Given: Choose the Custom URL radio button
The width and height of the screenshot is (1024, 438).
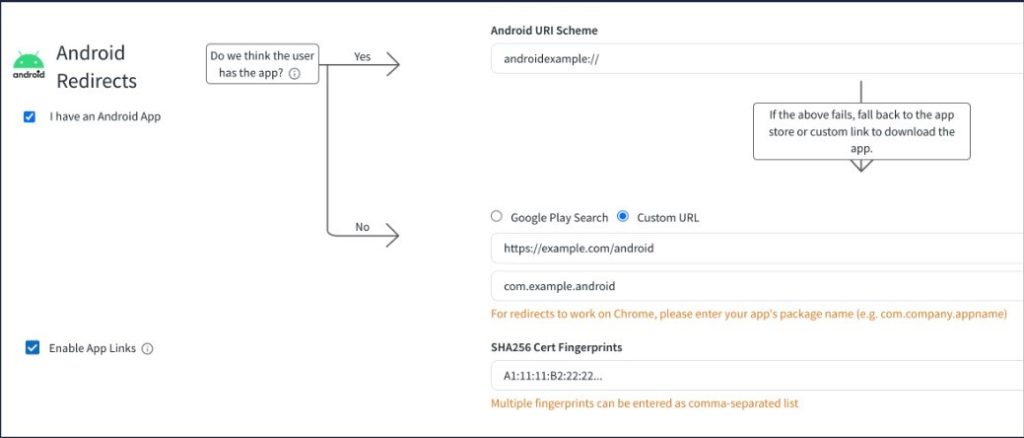Looking at the screenshot, I should [x=623, y=216].
